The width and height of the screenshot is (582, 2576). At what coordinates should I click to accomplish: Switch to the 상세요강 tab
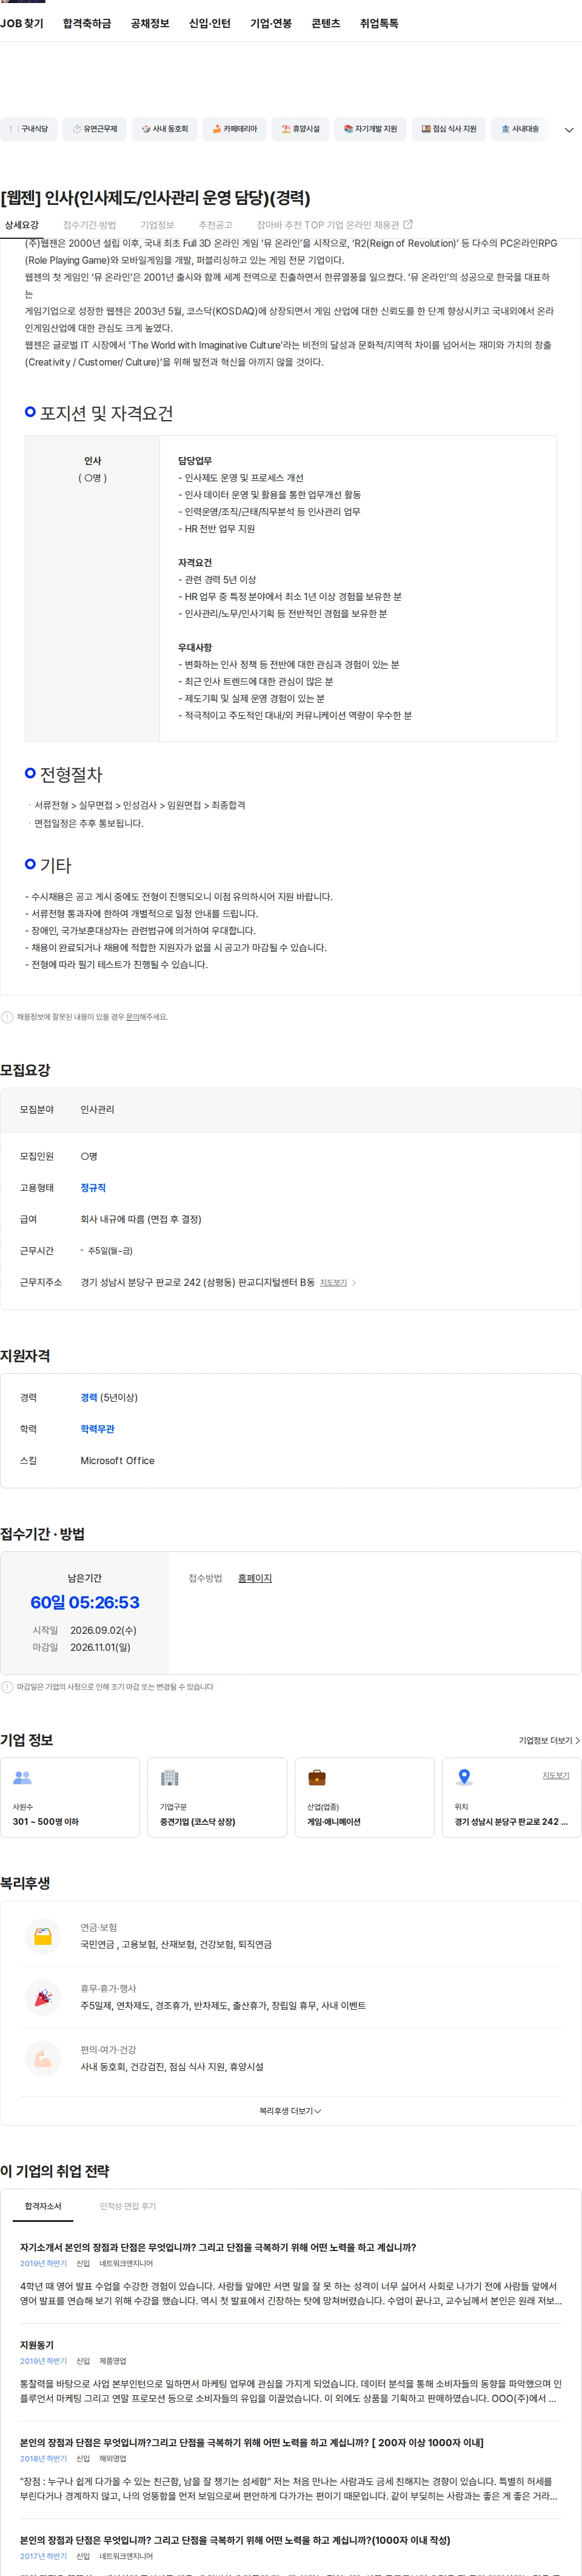pyautogui.click(x=22, y=225)
